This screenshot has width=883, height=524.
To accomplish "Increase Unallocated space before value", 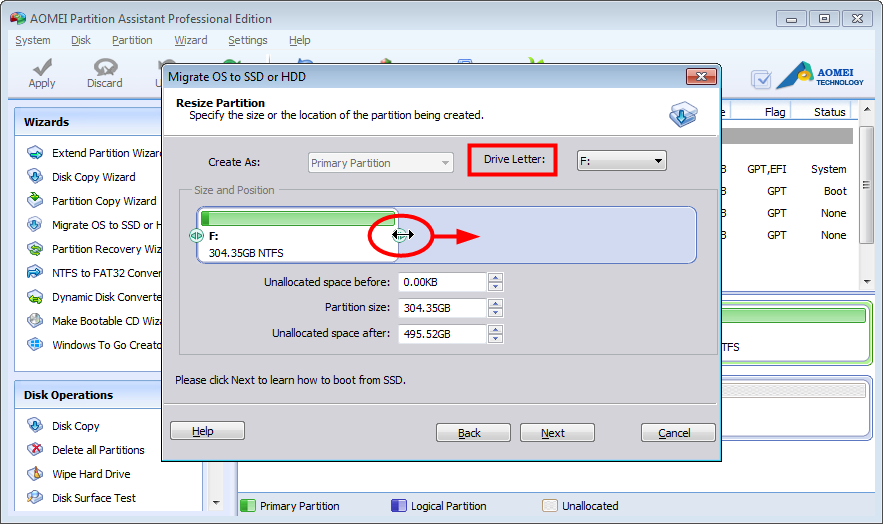I will (x=496, y=277).
